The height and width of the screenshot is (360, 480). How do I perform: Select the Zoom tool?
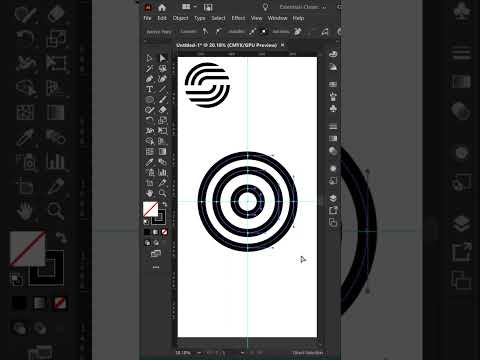coord(163,193)
